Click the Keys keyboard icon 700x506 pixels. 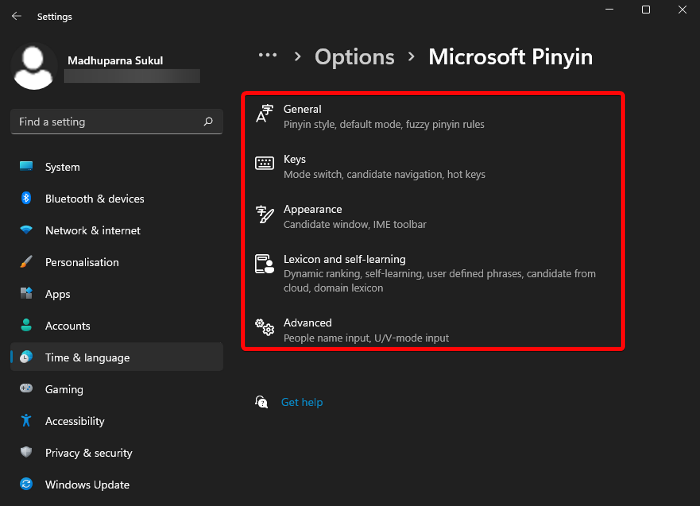tap(264, 164)
